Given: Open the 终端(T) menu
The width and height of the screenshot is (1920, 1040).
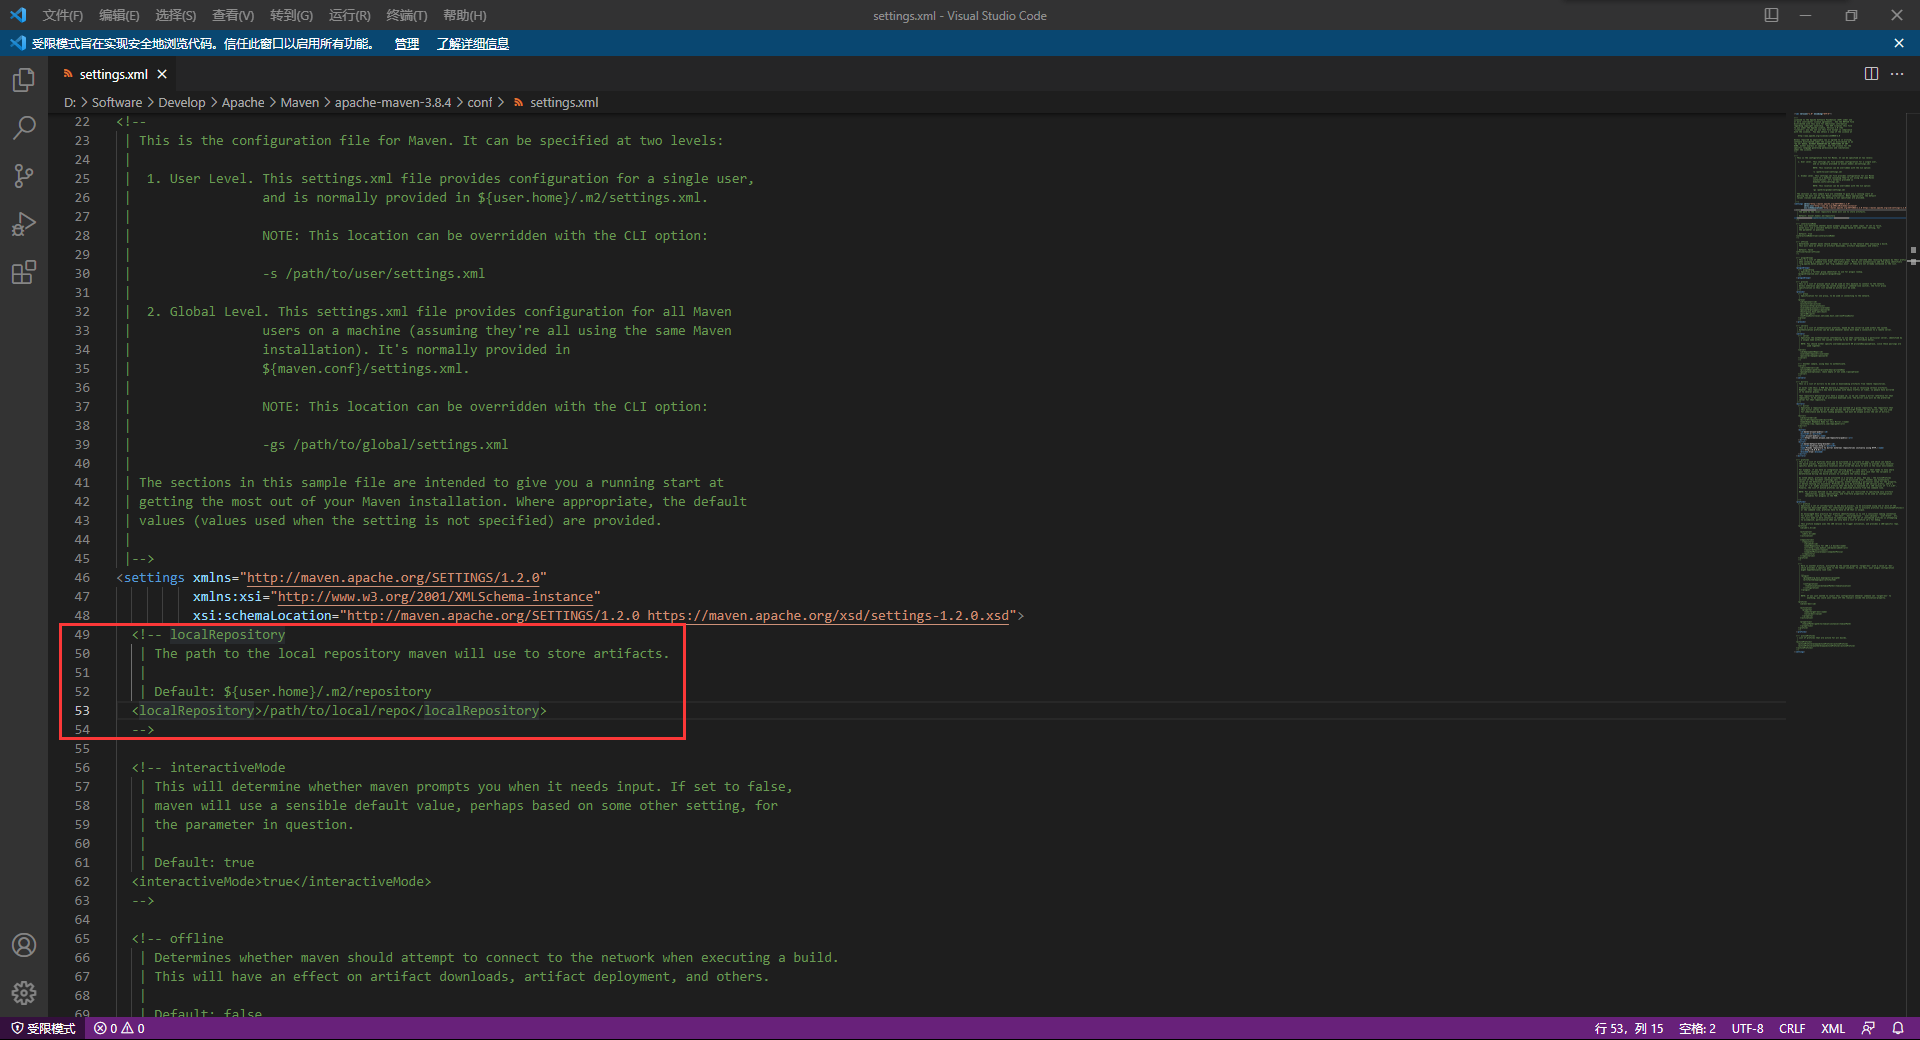Looking at the screenshot, I should (406, 15).
